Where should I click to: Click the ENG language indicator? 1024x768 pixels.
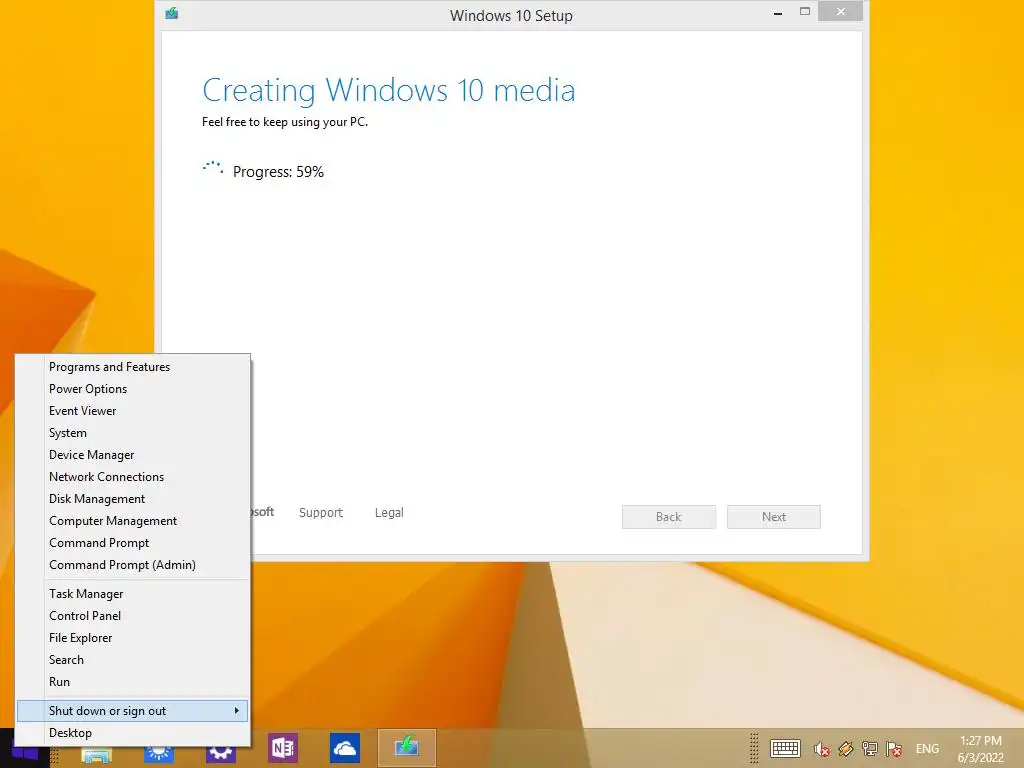pos(927,748)
